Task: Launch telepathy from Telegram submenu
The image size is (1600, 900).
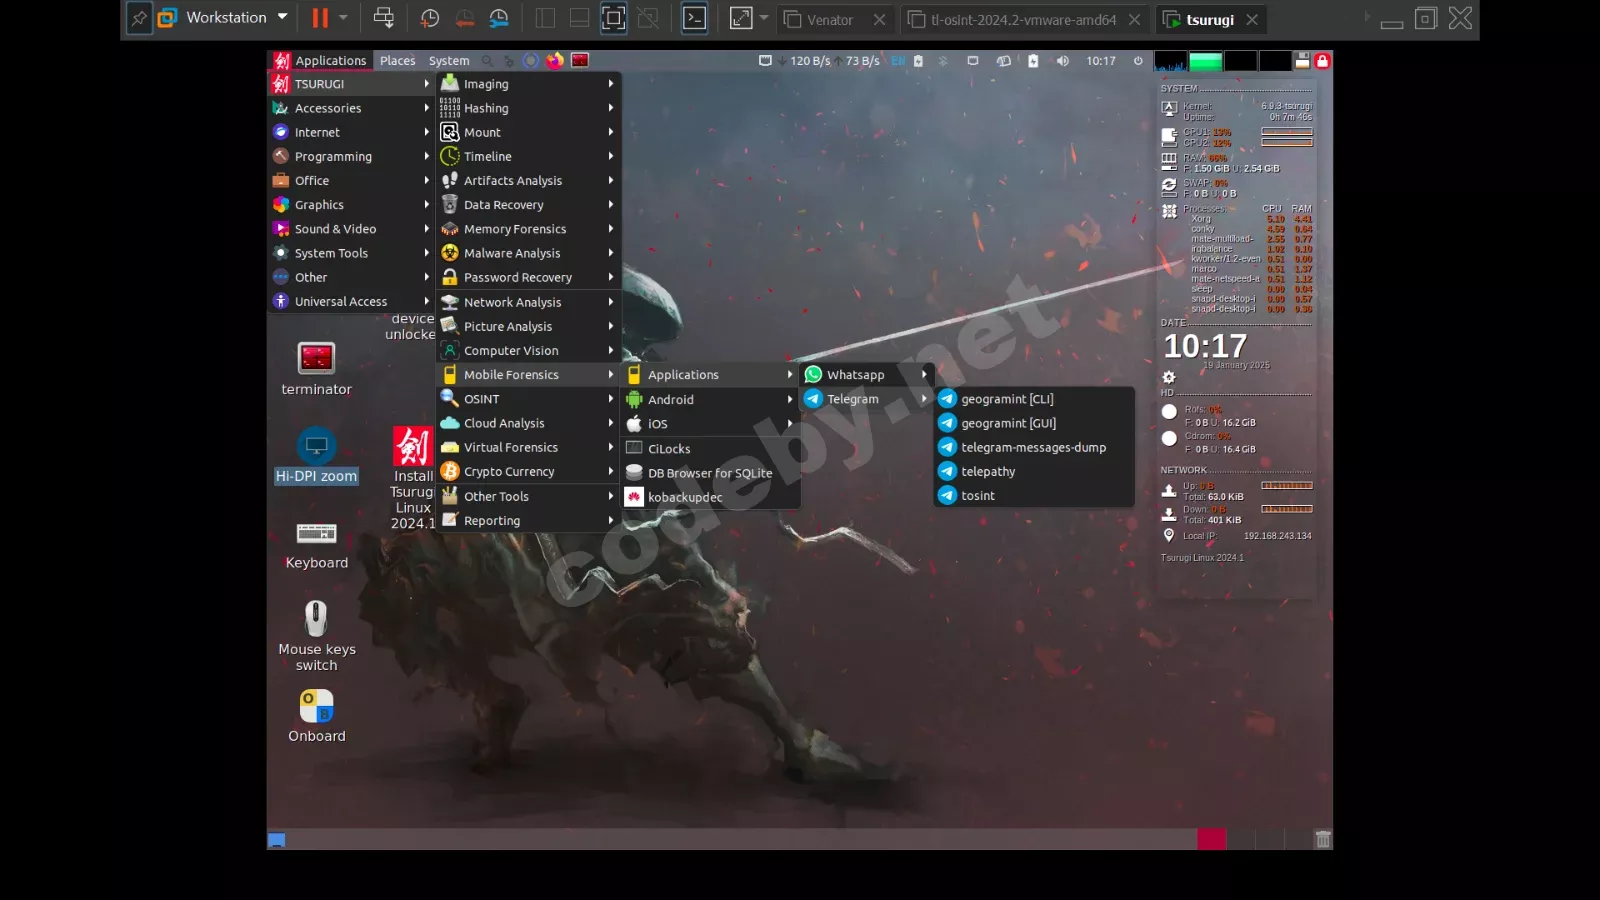Action: pyautogui.click(x=1034, y=471)
